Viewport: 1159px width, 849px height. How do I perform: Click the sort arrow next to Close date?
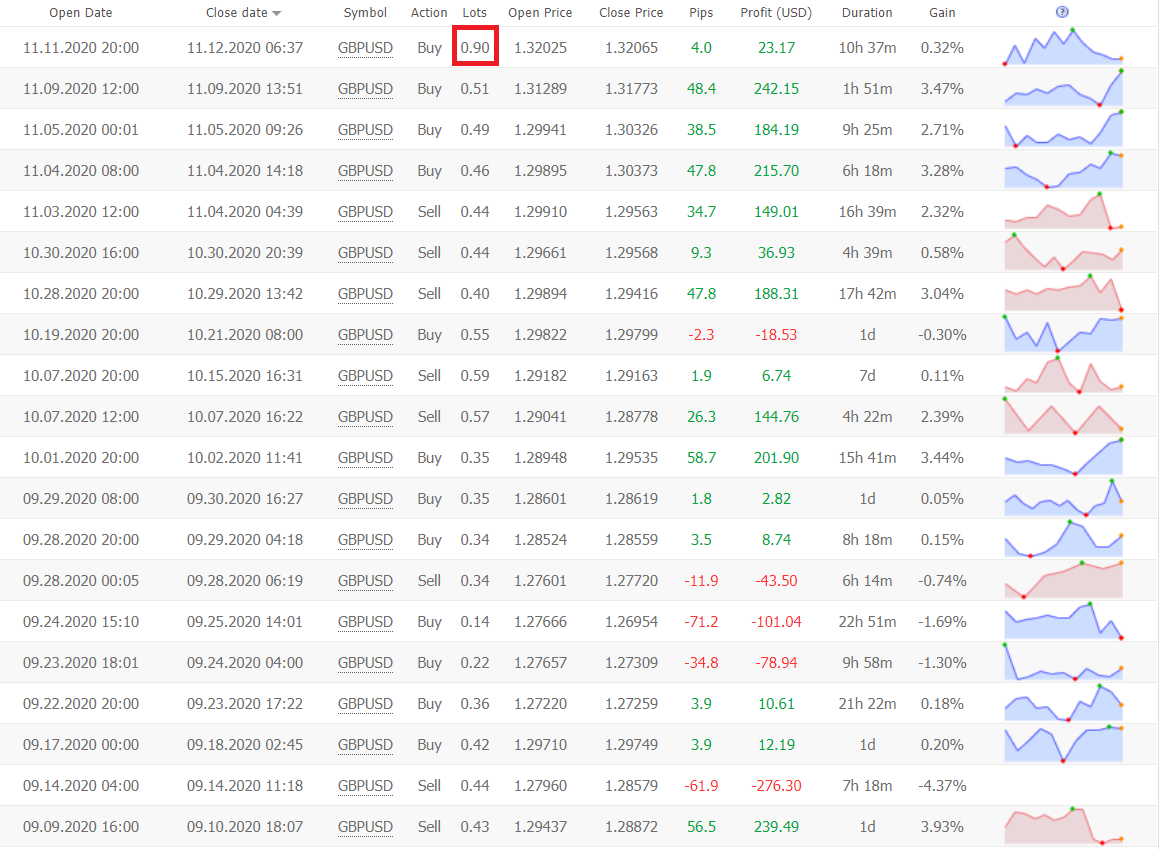[277, 13]
